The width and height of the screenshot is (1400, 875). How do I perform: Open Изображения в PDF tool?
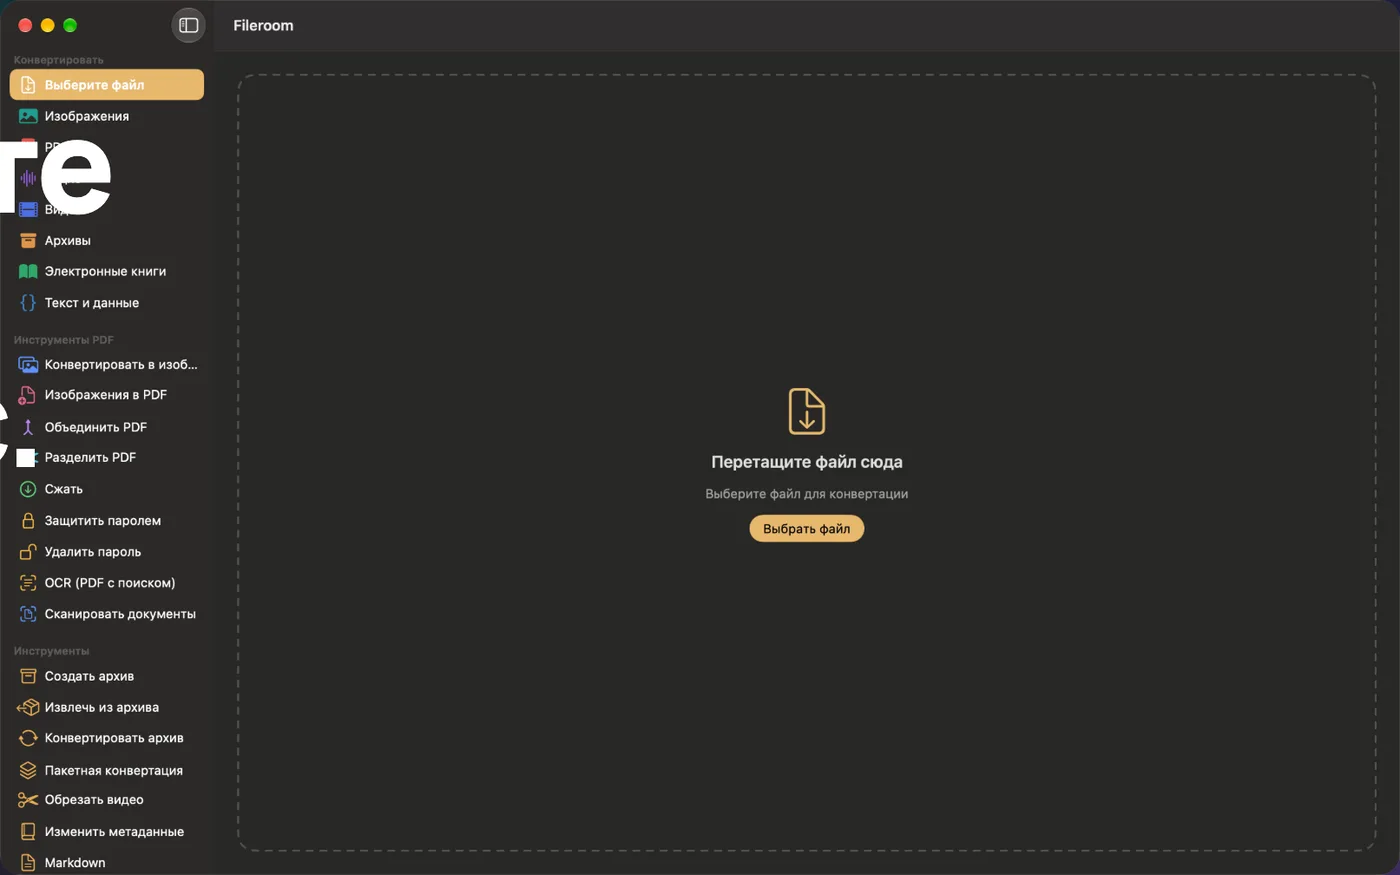[x=107, y=395]
